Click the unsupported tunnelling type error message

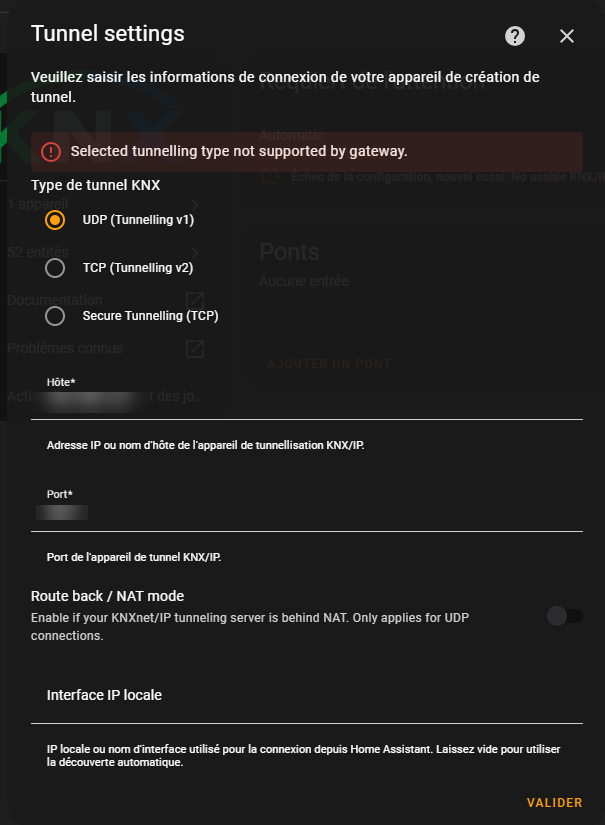pos(239,152)
